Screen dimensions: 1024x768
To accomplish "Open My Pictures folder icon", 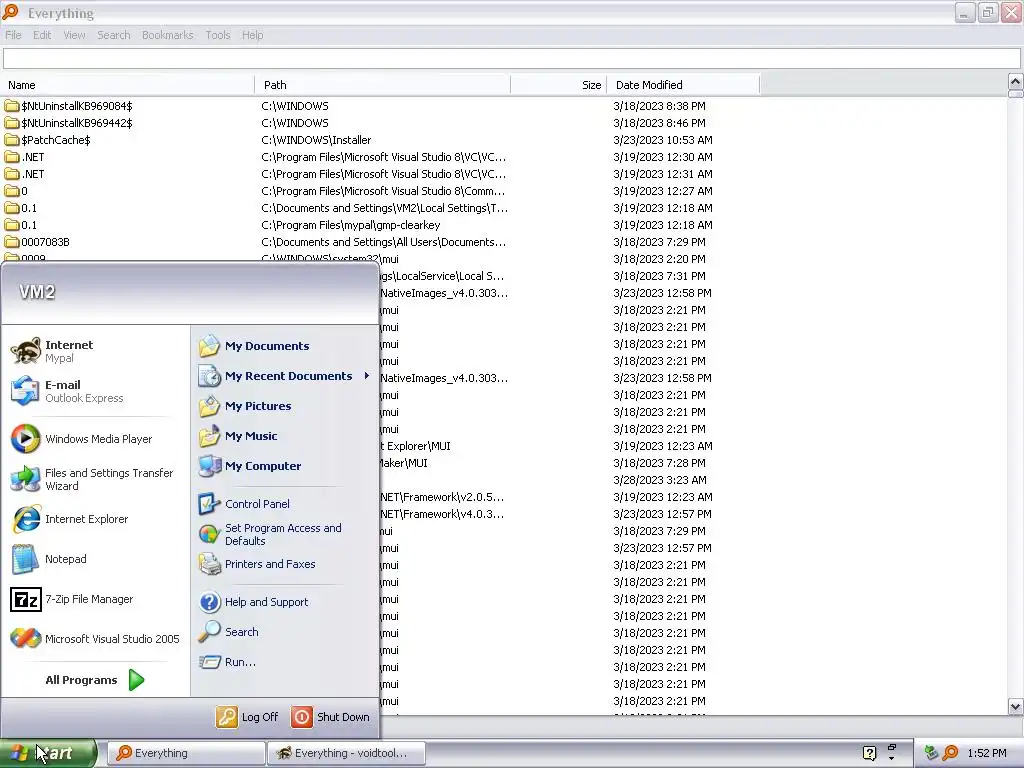I will [209, 406].
